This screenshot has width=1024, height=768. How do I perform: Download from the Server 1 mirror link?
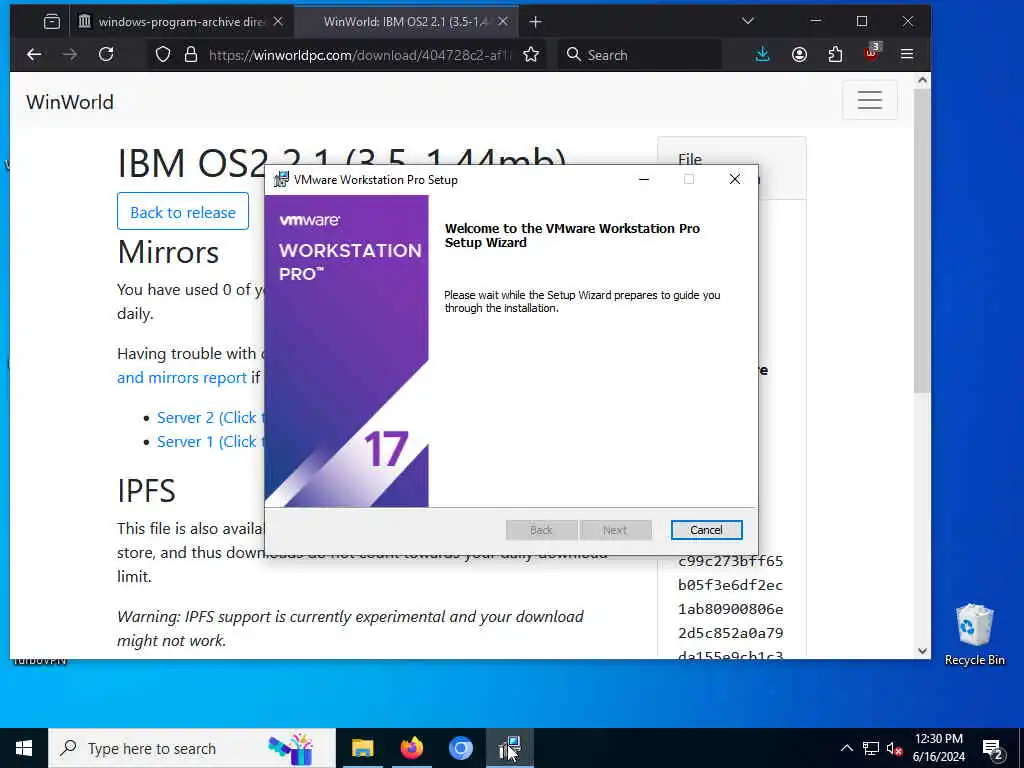tap(210, 442)
